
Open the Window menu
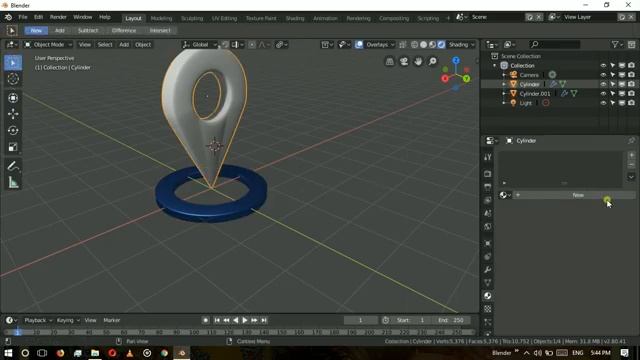coord(82,17)
